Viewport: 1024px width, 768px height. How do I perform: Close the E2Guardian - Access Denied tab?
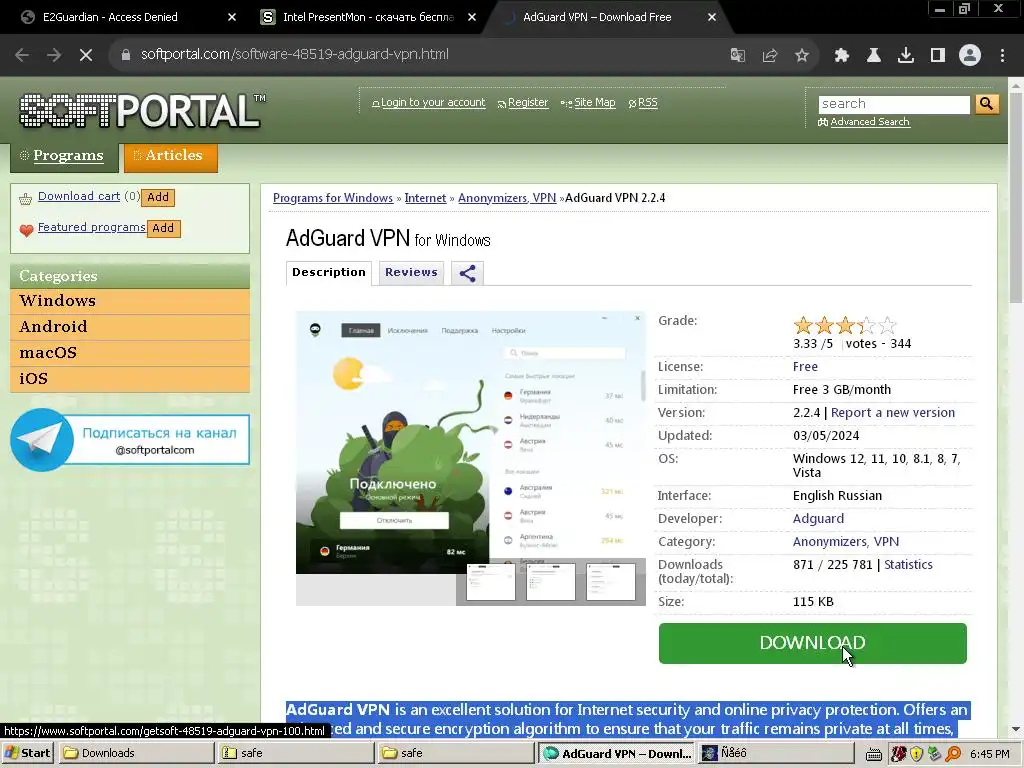click(x=232, y=18)
